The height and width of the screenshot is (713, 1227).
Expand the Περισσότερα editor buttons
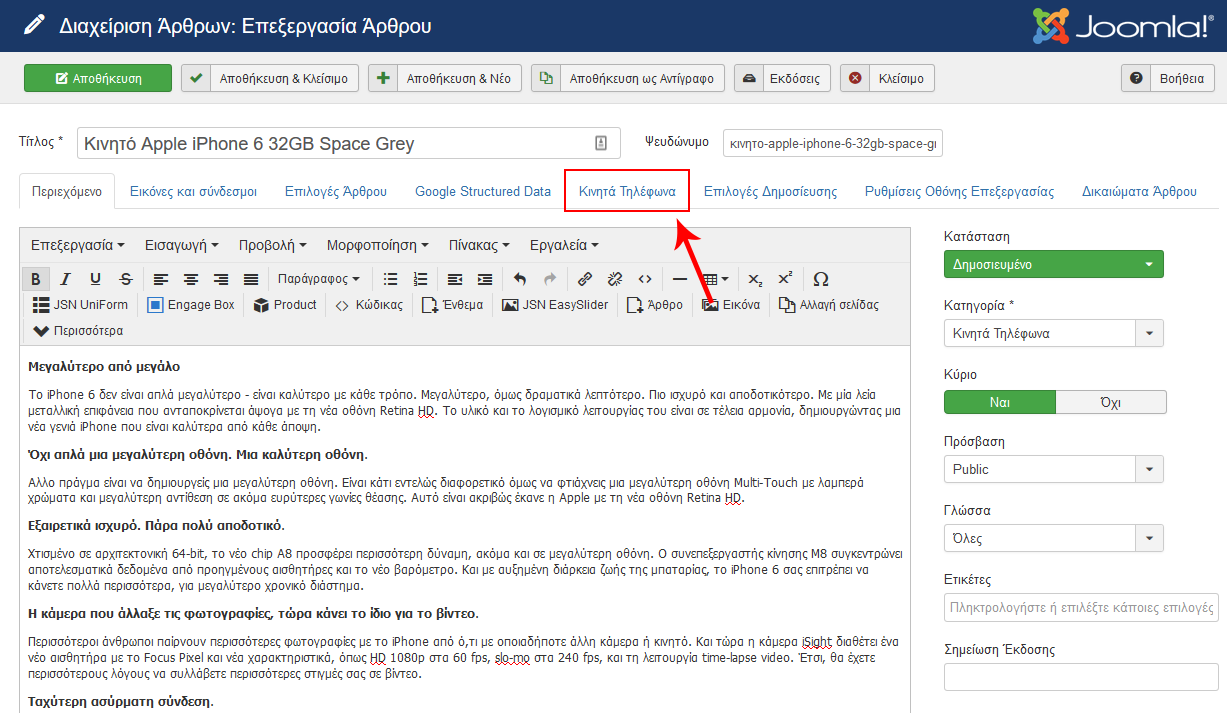[x=78, y=330]
